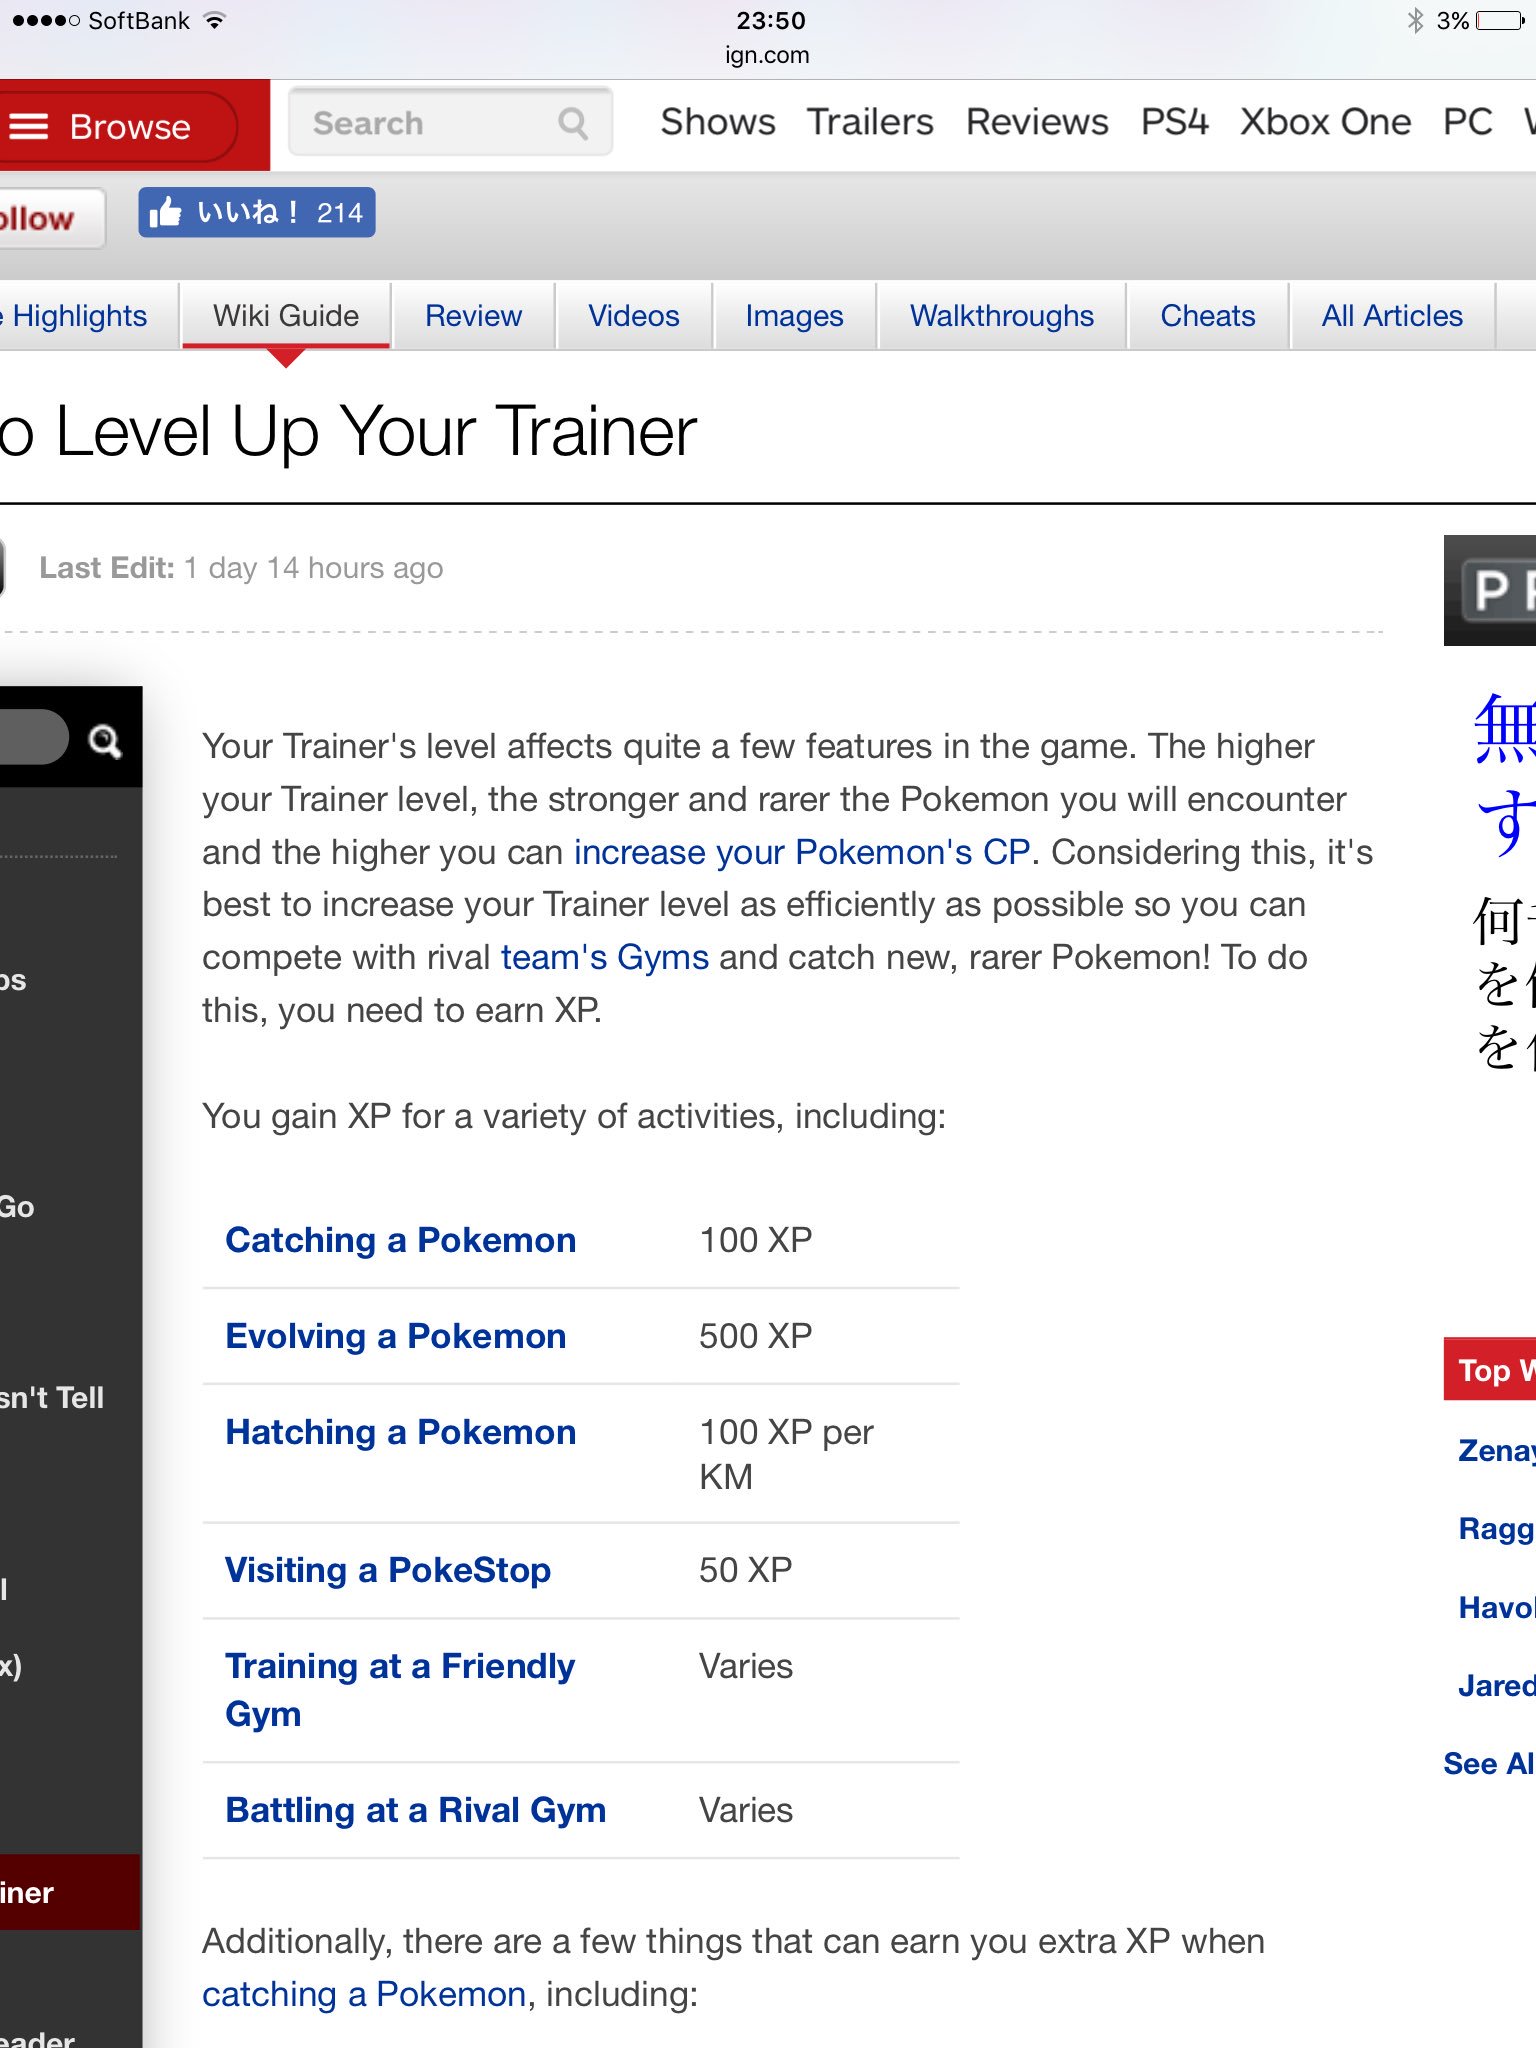Open the Hatching a Pokemon link
The width and height of the screenshot is (1536, 2048).
(401, 1432)
